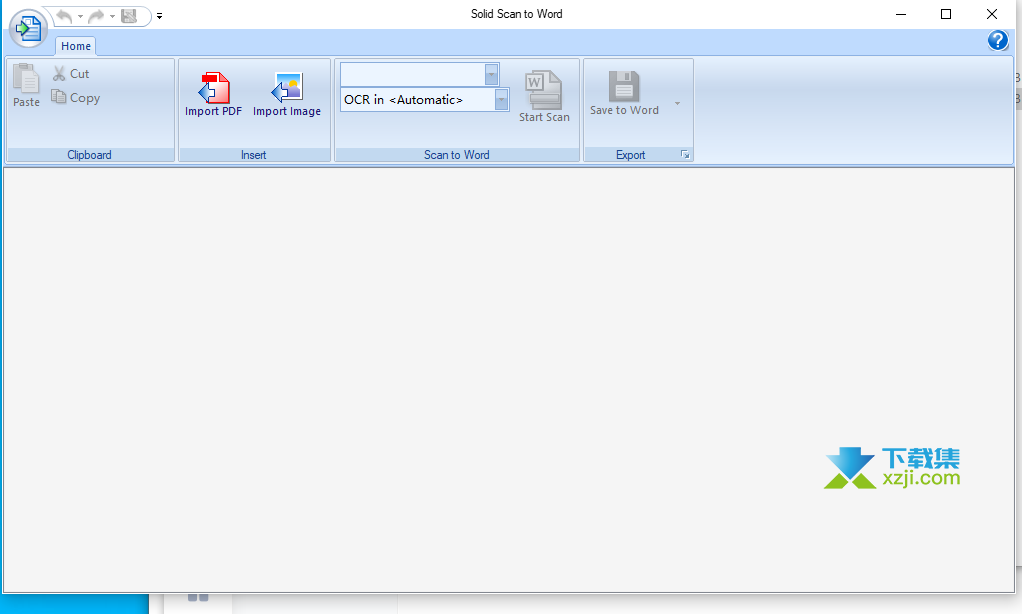Click the Save icon in quick access toolbar

tap(129, 16)
